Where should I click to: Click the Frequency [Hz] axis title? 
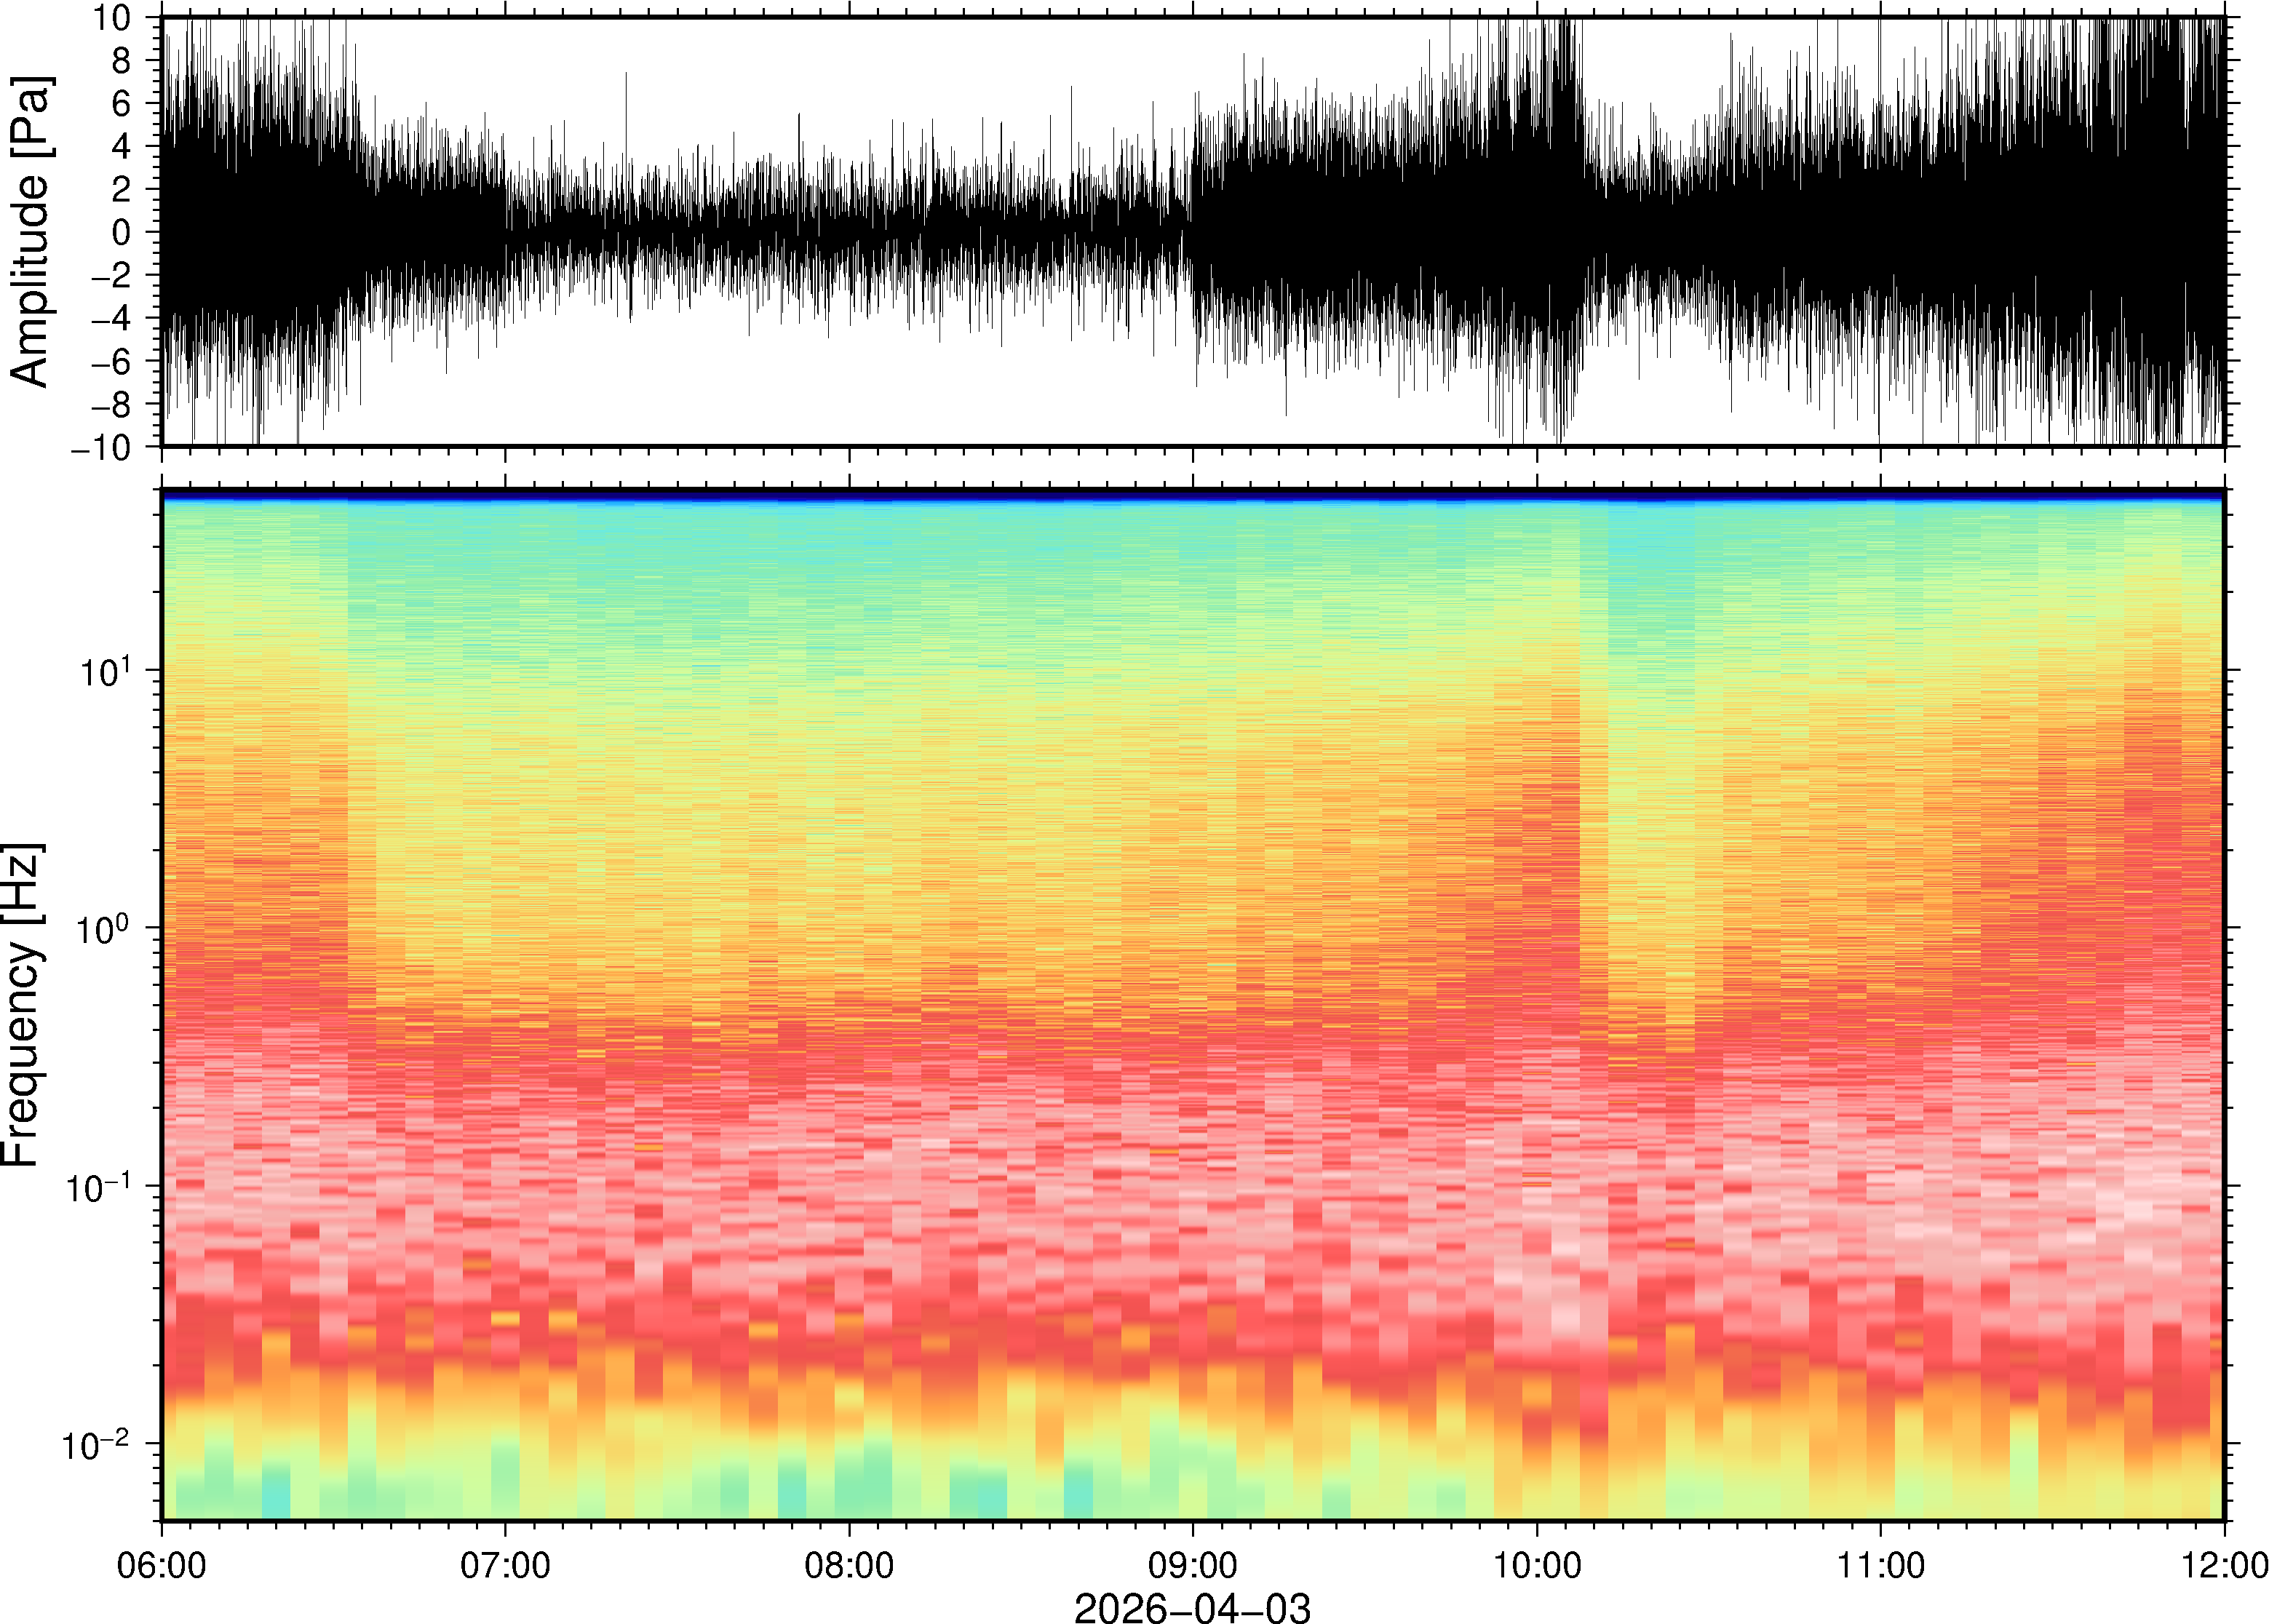tap(22, 1005)
